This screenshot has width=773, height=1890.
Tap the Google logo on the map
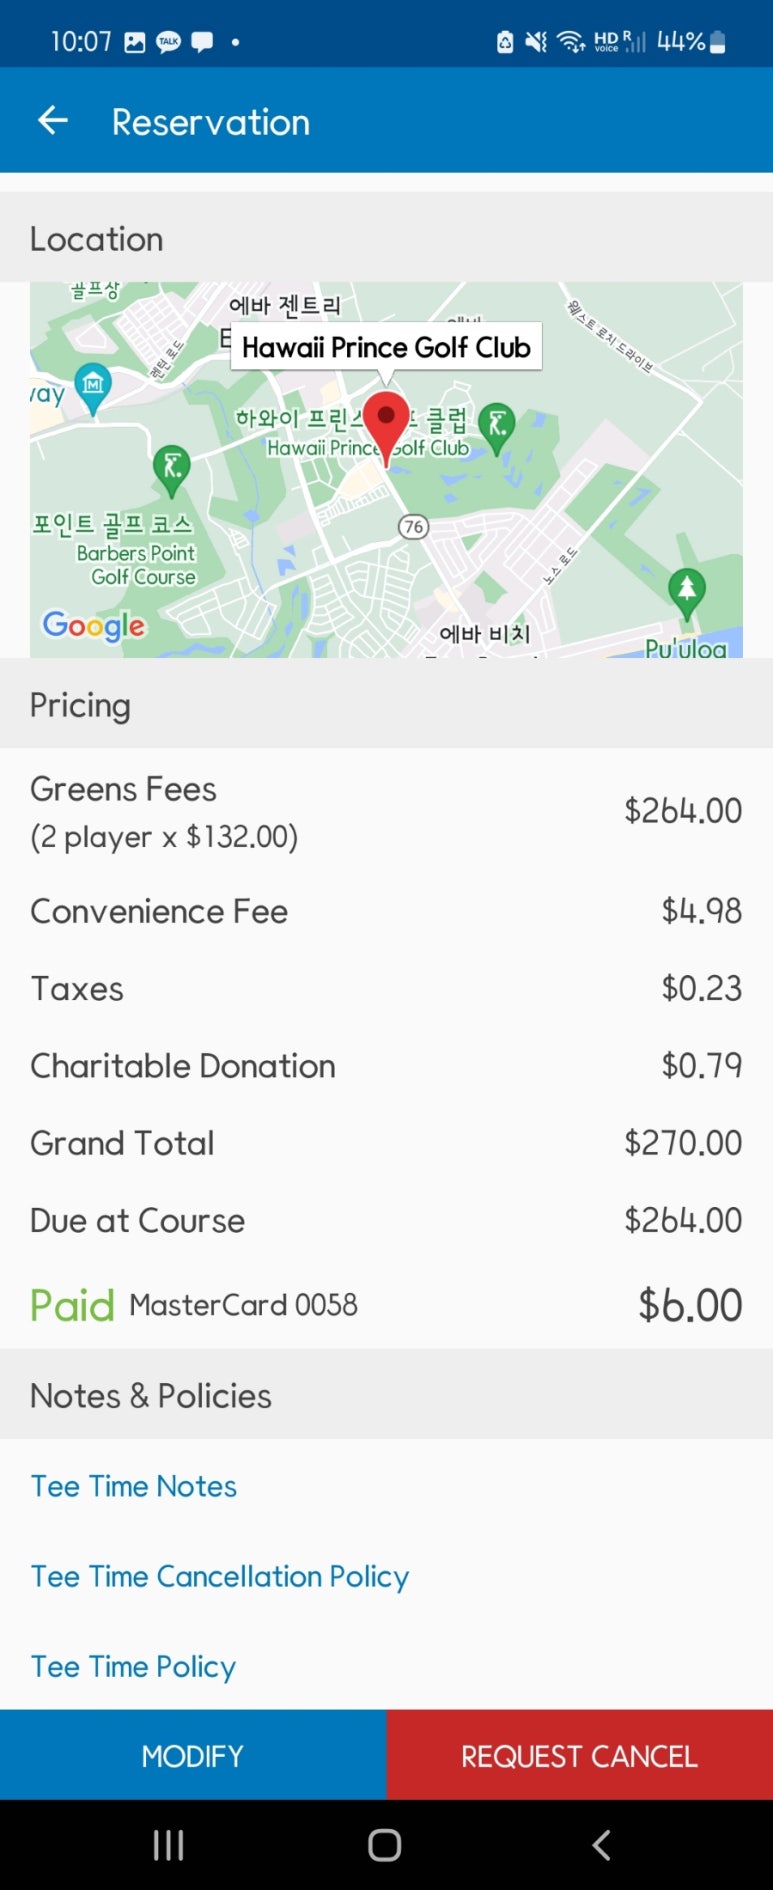coord(94,626)
